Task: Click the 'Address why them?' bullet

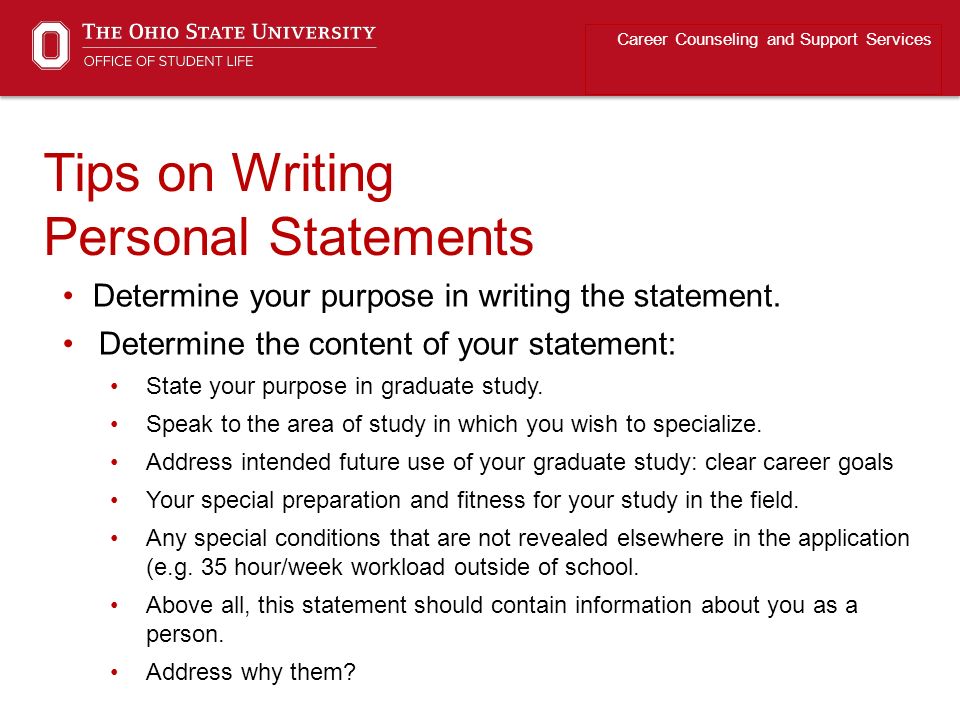Action: (x=250, y=672)
